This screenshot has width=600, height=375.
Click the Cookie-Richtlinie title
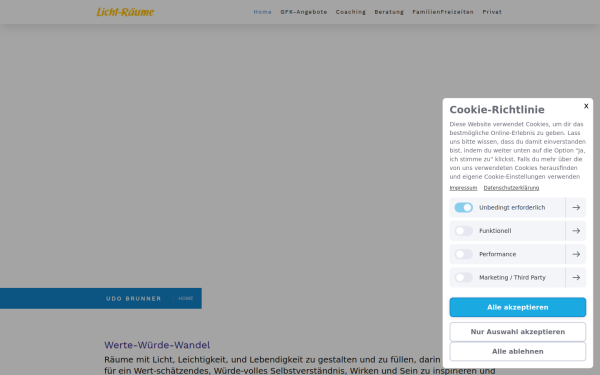[x=497, y=110]
